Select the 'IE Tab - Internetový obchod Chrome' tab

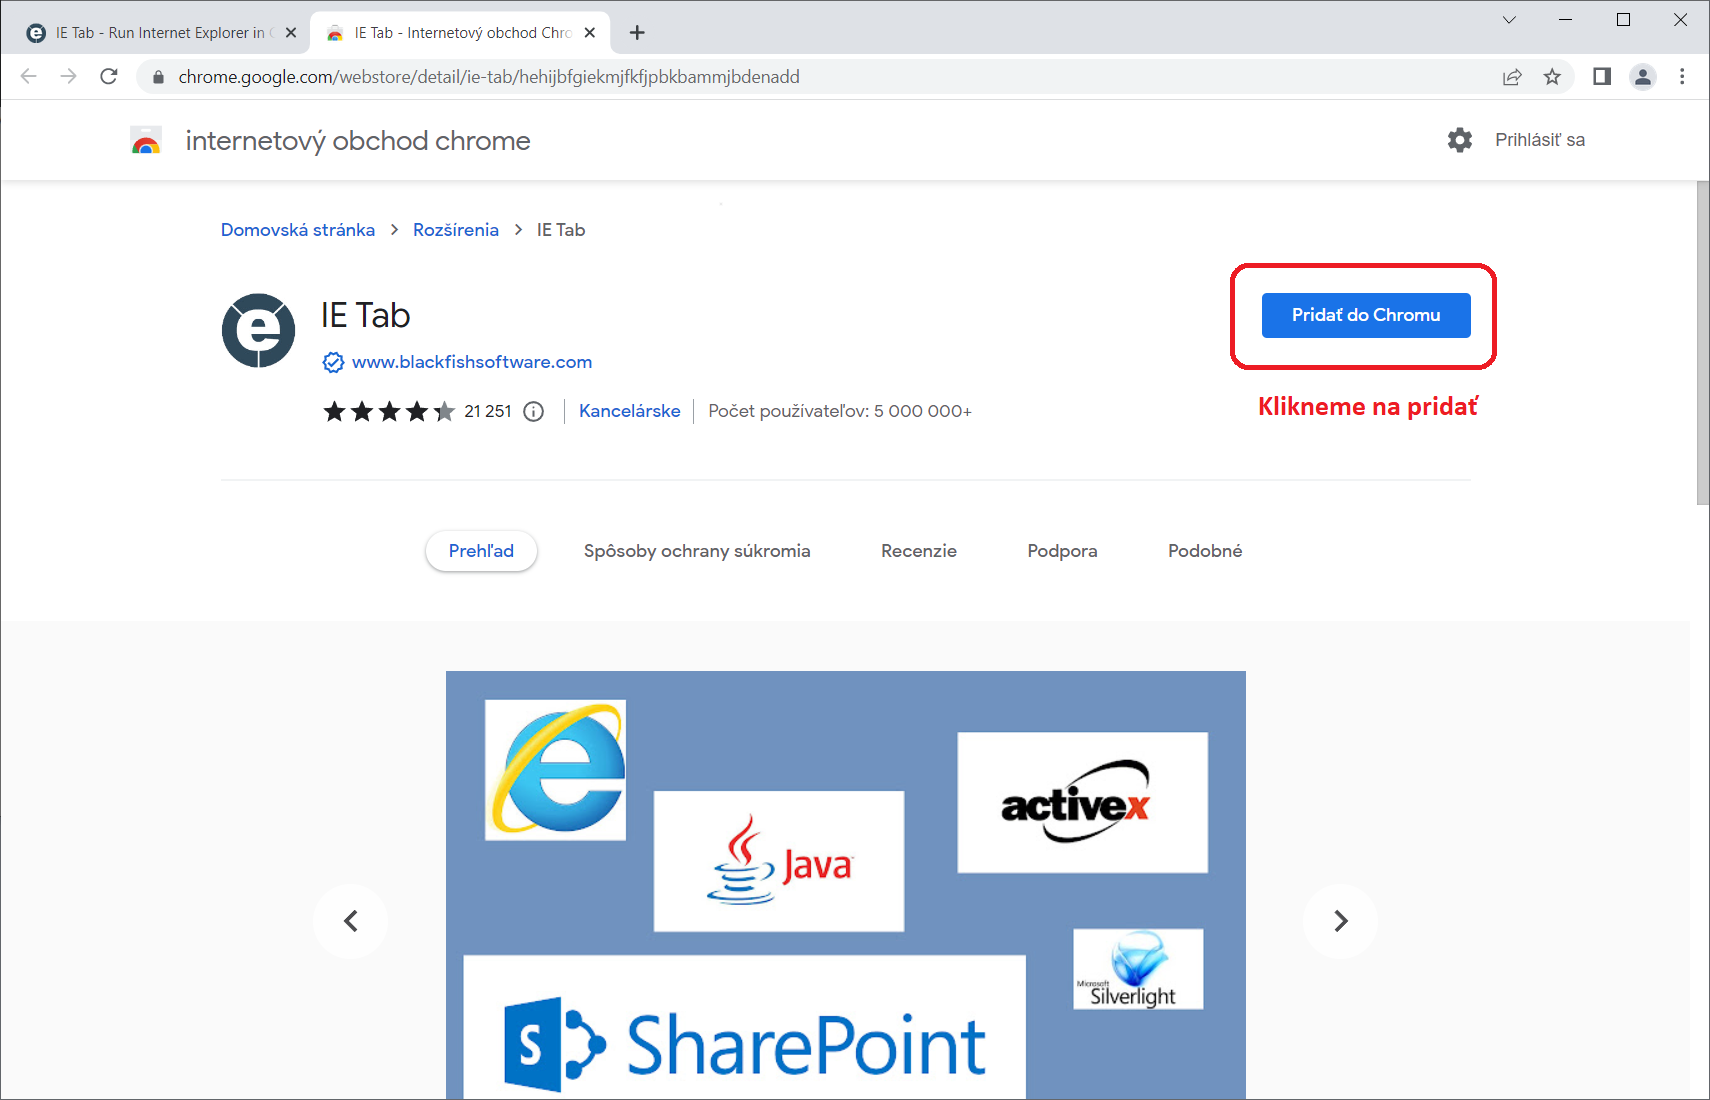click(461, 33)
